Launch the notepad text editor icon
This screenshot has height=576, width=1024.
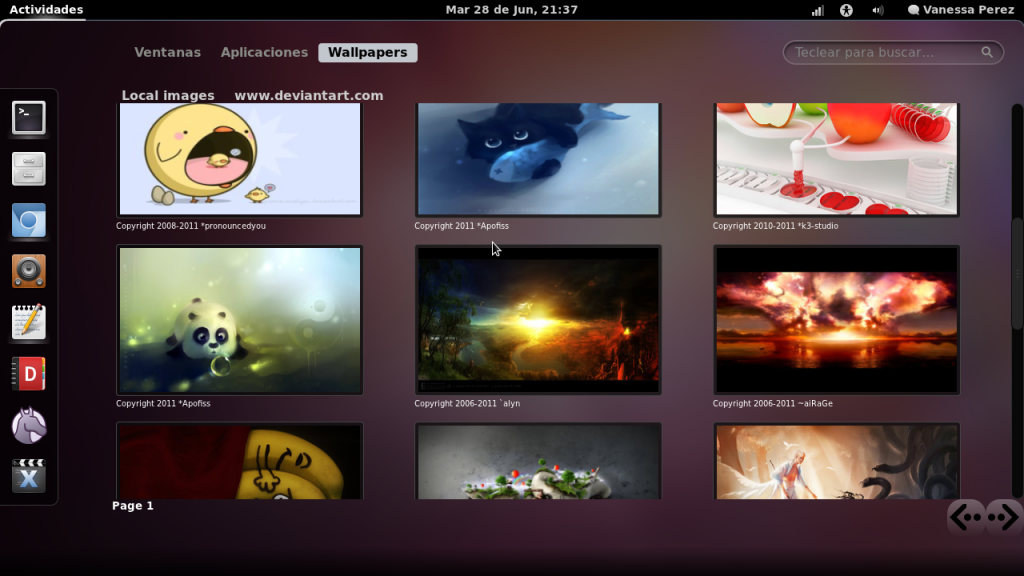[x=29, y=322]
